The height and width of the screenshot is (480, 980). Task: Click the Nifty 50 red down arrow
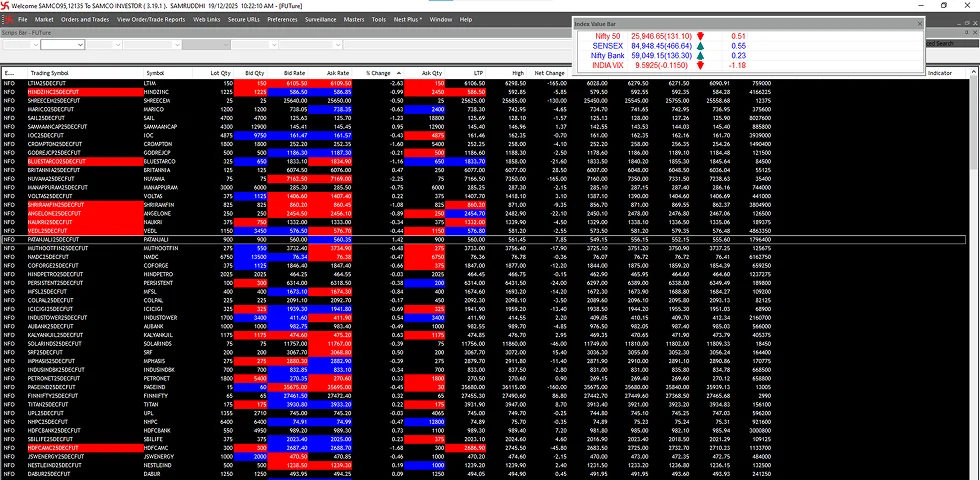[x=700, y=36]
